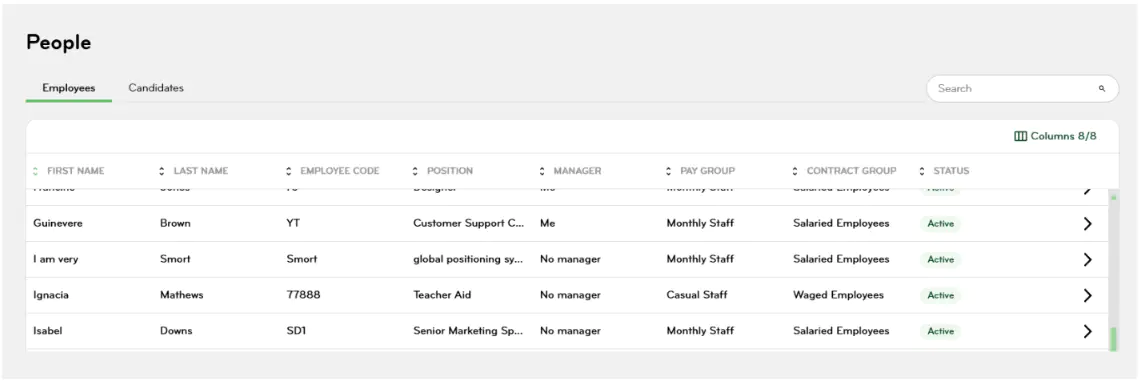Select the Mathews last name cell

click(182, 294)
